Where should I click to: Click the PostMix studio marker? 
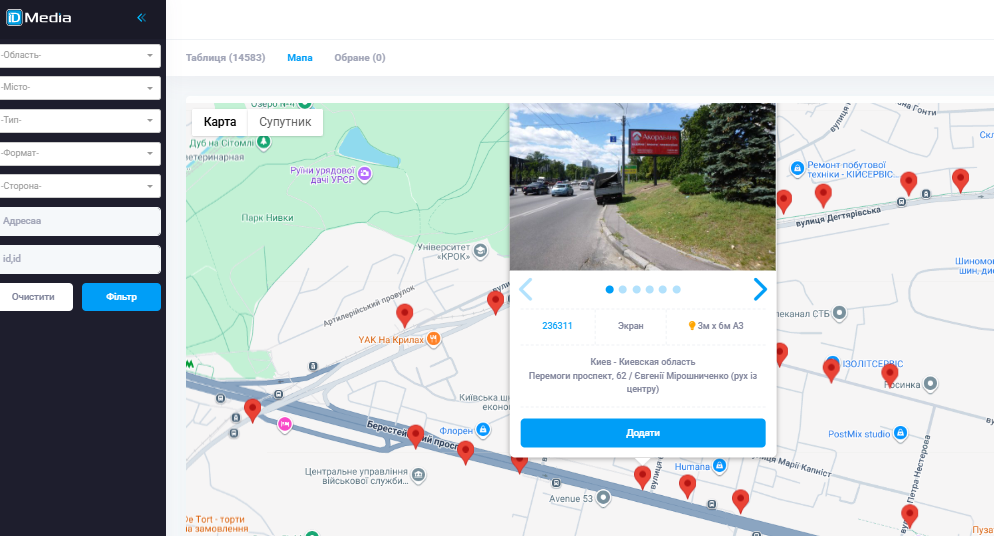tap(900, 433)
